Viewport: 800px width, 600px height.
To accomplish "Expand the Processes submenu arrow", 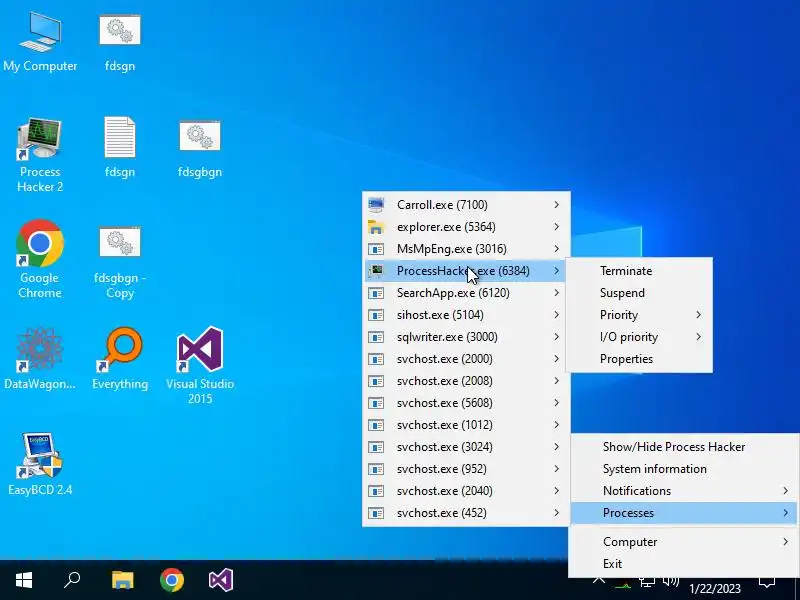I will [786, 513].
